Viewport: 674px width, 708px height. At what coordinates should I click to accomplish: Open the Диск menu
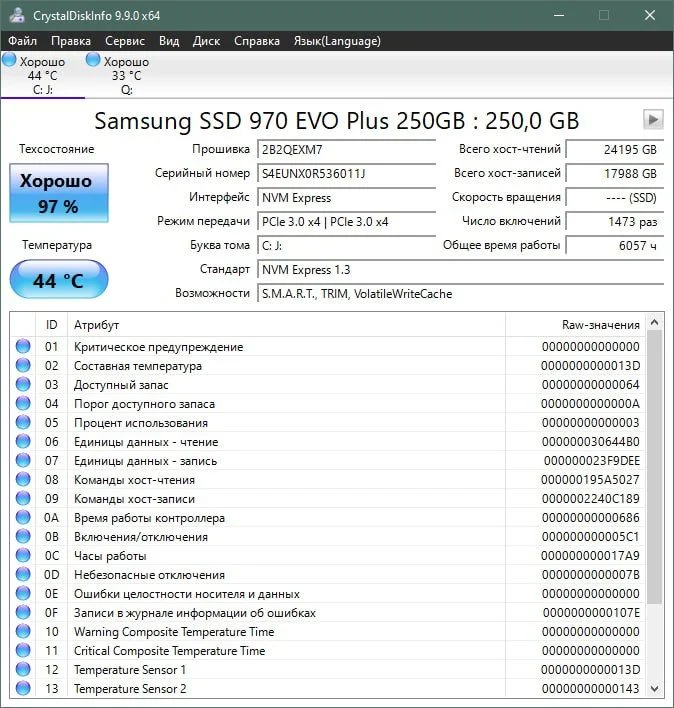(206, 41)
